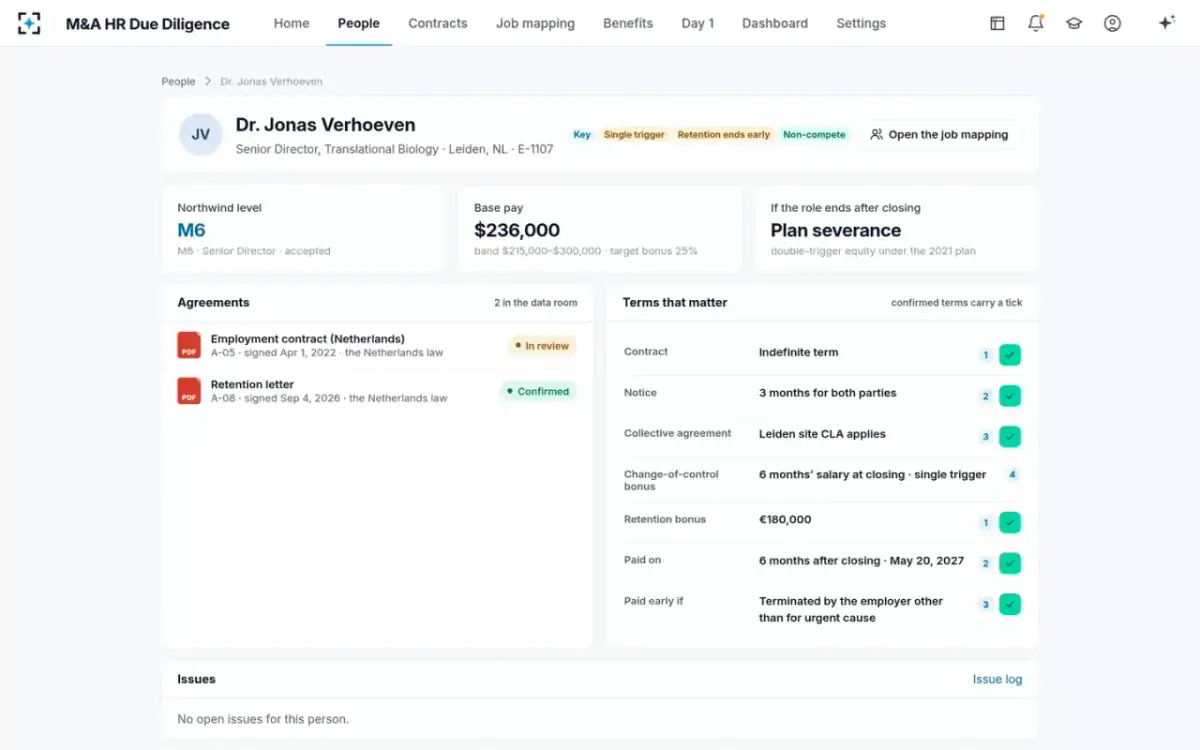Click the PDF icon for Retention letter
The height and width of the screenshot is (750, 1200).
[x=189, y=391]
